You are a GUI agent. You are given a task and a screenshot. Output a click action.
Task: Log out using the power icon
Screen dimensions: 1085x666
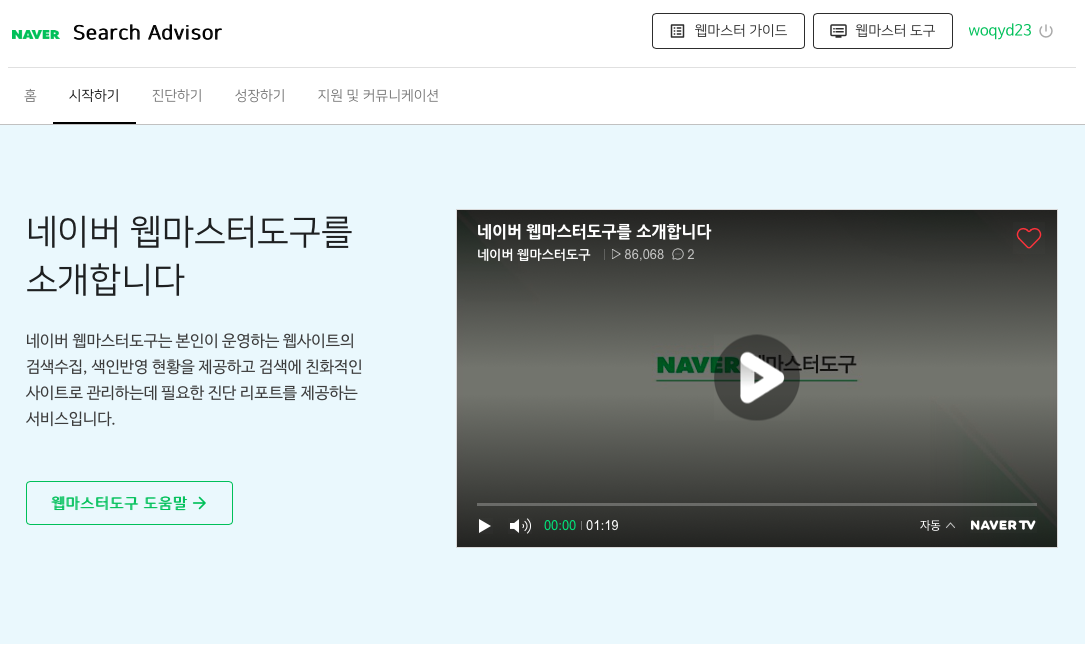pyautogui.click(x=1046, y=31)
